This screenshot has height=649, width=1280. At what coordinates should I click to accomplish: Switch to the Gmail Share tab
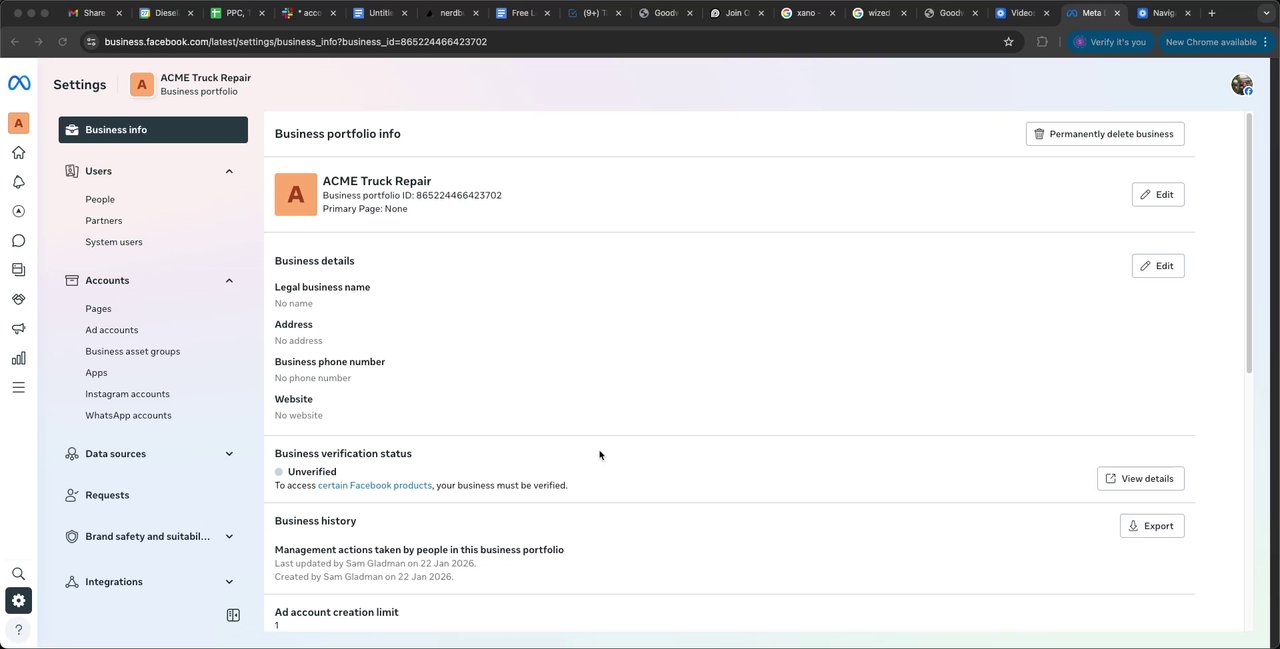(94, 13)
